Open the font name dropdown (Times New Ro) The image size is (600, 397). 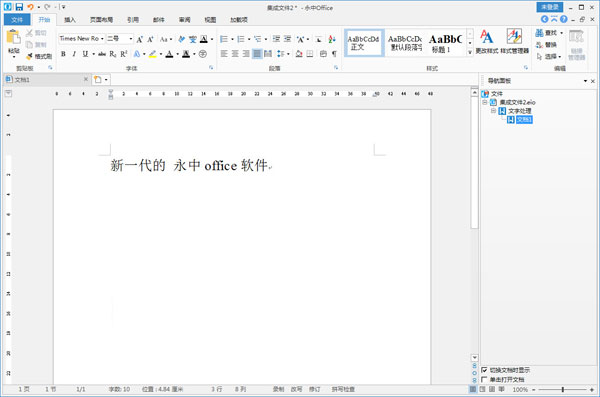[x=102, y=39]
